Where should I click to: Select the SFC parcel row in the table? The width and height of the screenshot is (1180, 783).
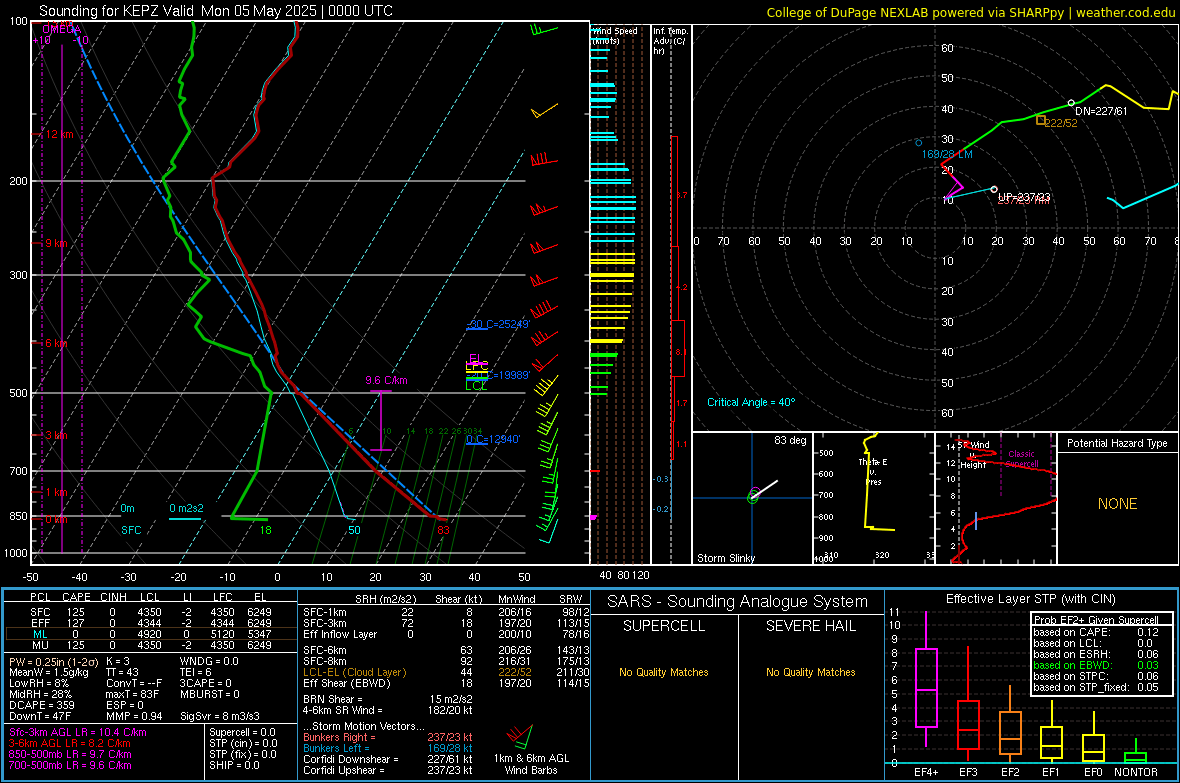click(151, 612)
